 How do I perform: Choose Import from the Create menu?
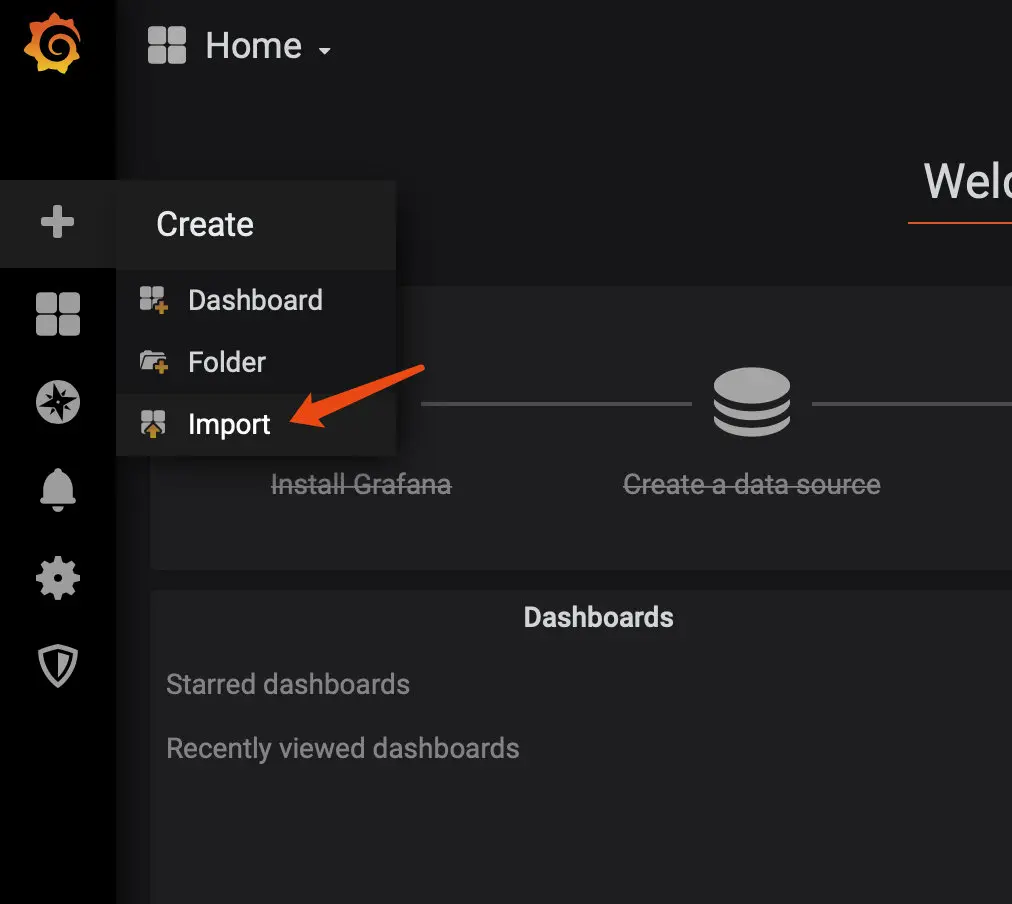256,424
